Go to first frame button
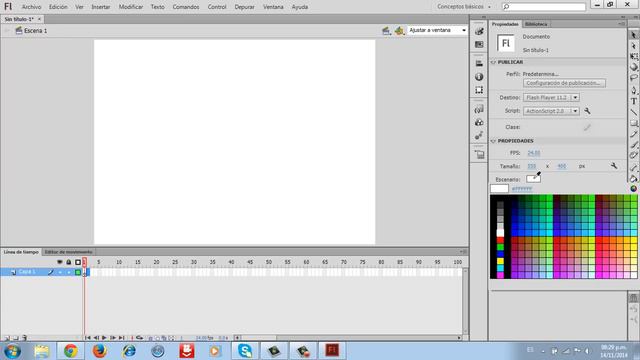 tap(87, 338)
